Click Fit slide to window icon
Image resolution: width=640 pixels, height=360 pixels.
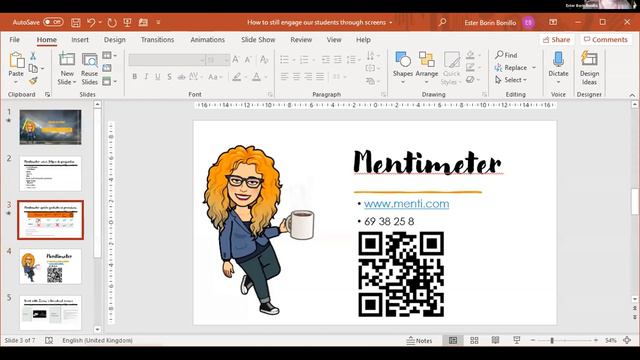pos(627,340)
